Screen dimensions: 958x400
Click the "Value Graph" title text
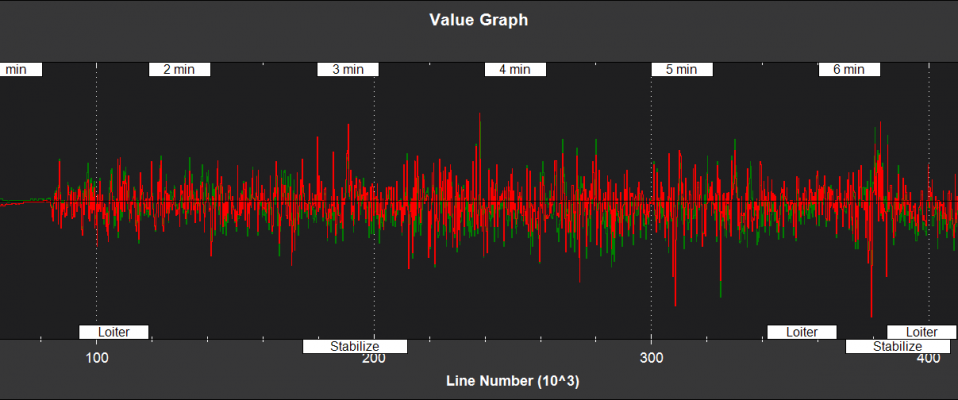(x=479, y=20)
